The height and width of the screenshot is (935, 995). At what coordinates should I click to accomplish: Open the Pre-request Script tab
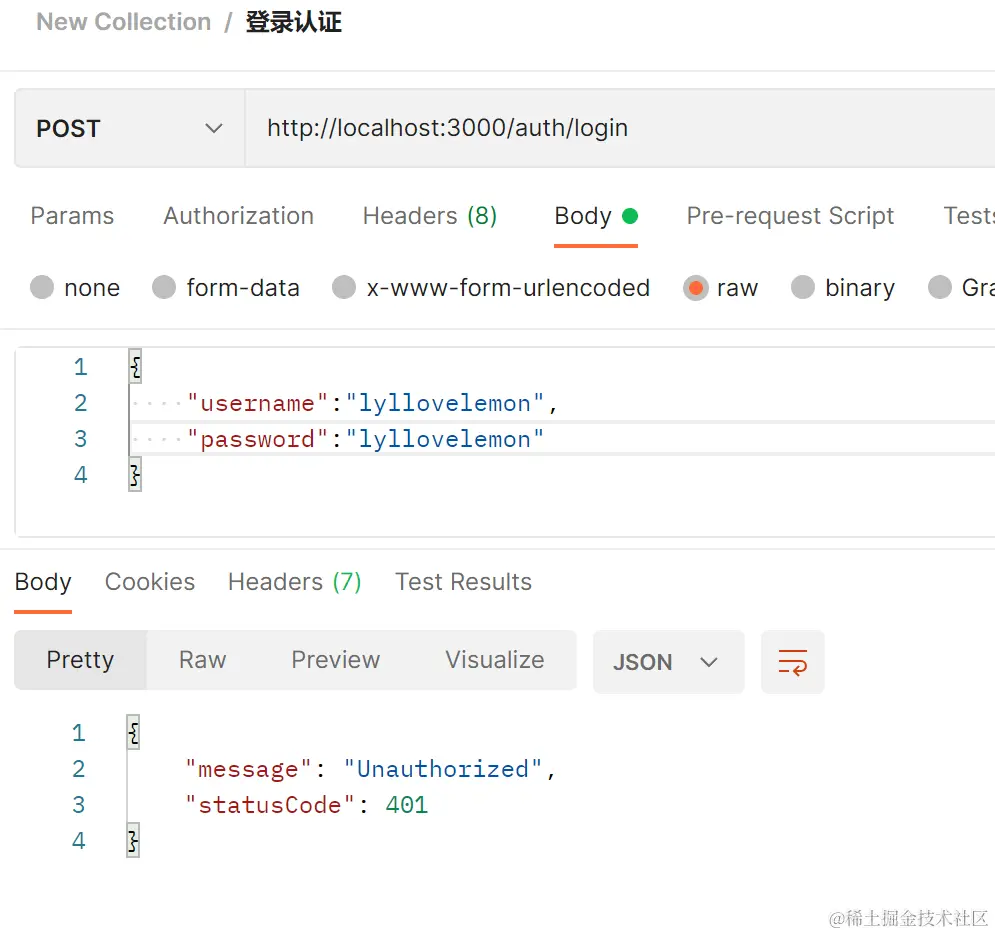click(x=790, y=216)
